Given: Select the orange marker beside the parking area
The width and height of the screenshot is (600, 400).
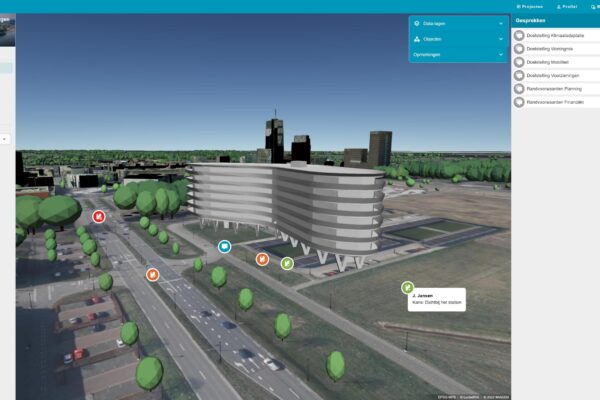Looking at the screenshot, I should coord(262,260).
